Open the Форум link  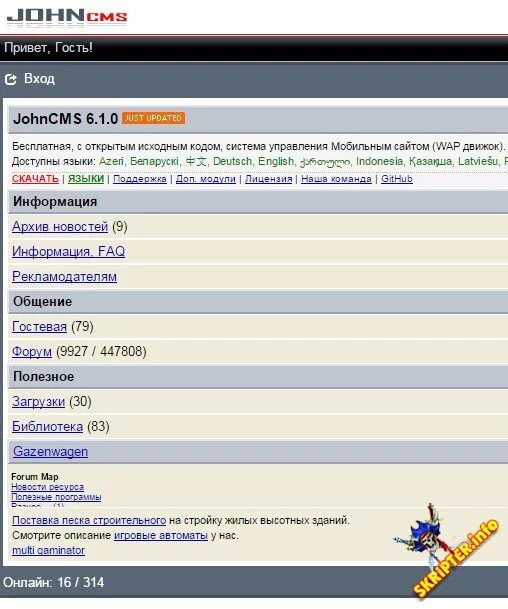tap(32, 351)
